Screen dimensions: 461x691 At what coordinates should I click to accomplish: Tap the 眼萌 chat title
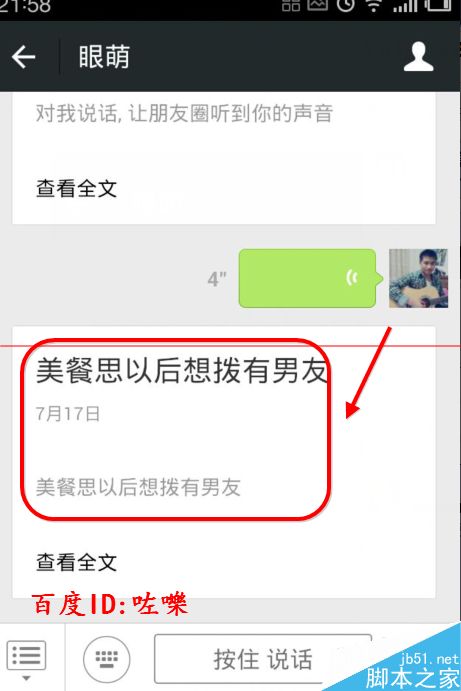[x=104, y=57]
